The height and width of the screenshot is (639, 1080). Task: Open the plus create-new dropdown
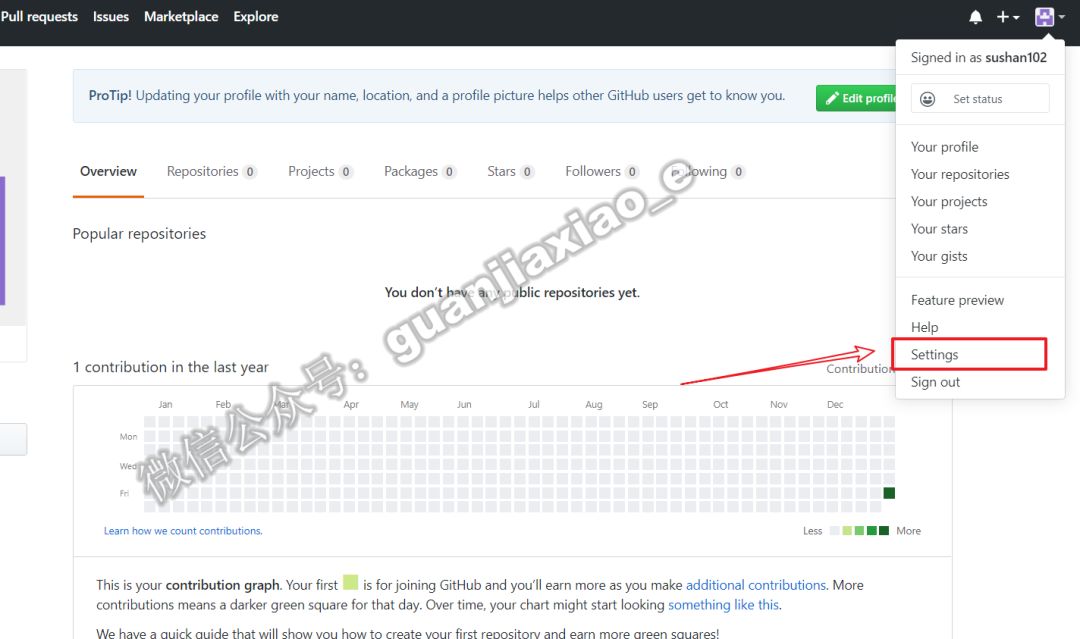[1008, 17]
